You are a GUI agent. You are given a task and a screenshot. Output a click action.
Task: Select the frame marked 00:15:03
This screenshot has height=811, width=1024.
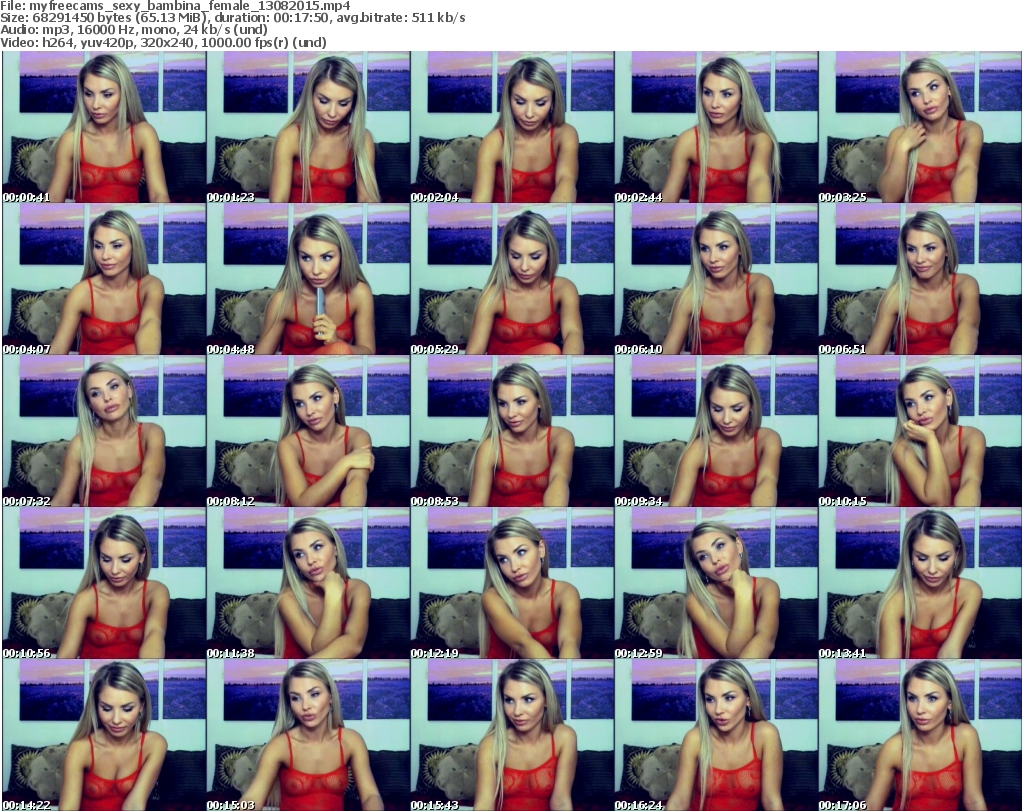(x=308, y=735)
